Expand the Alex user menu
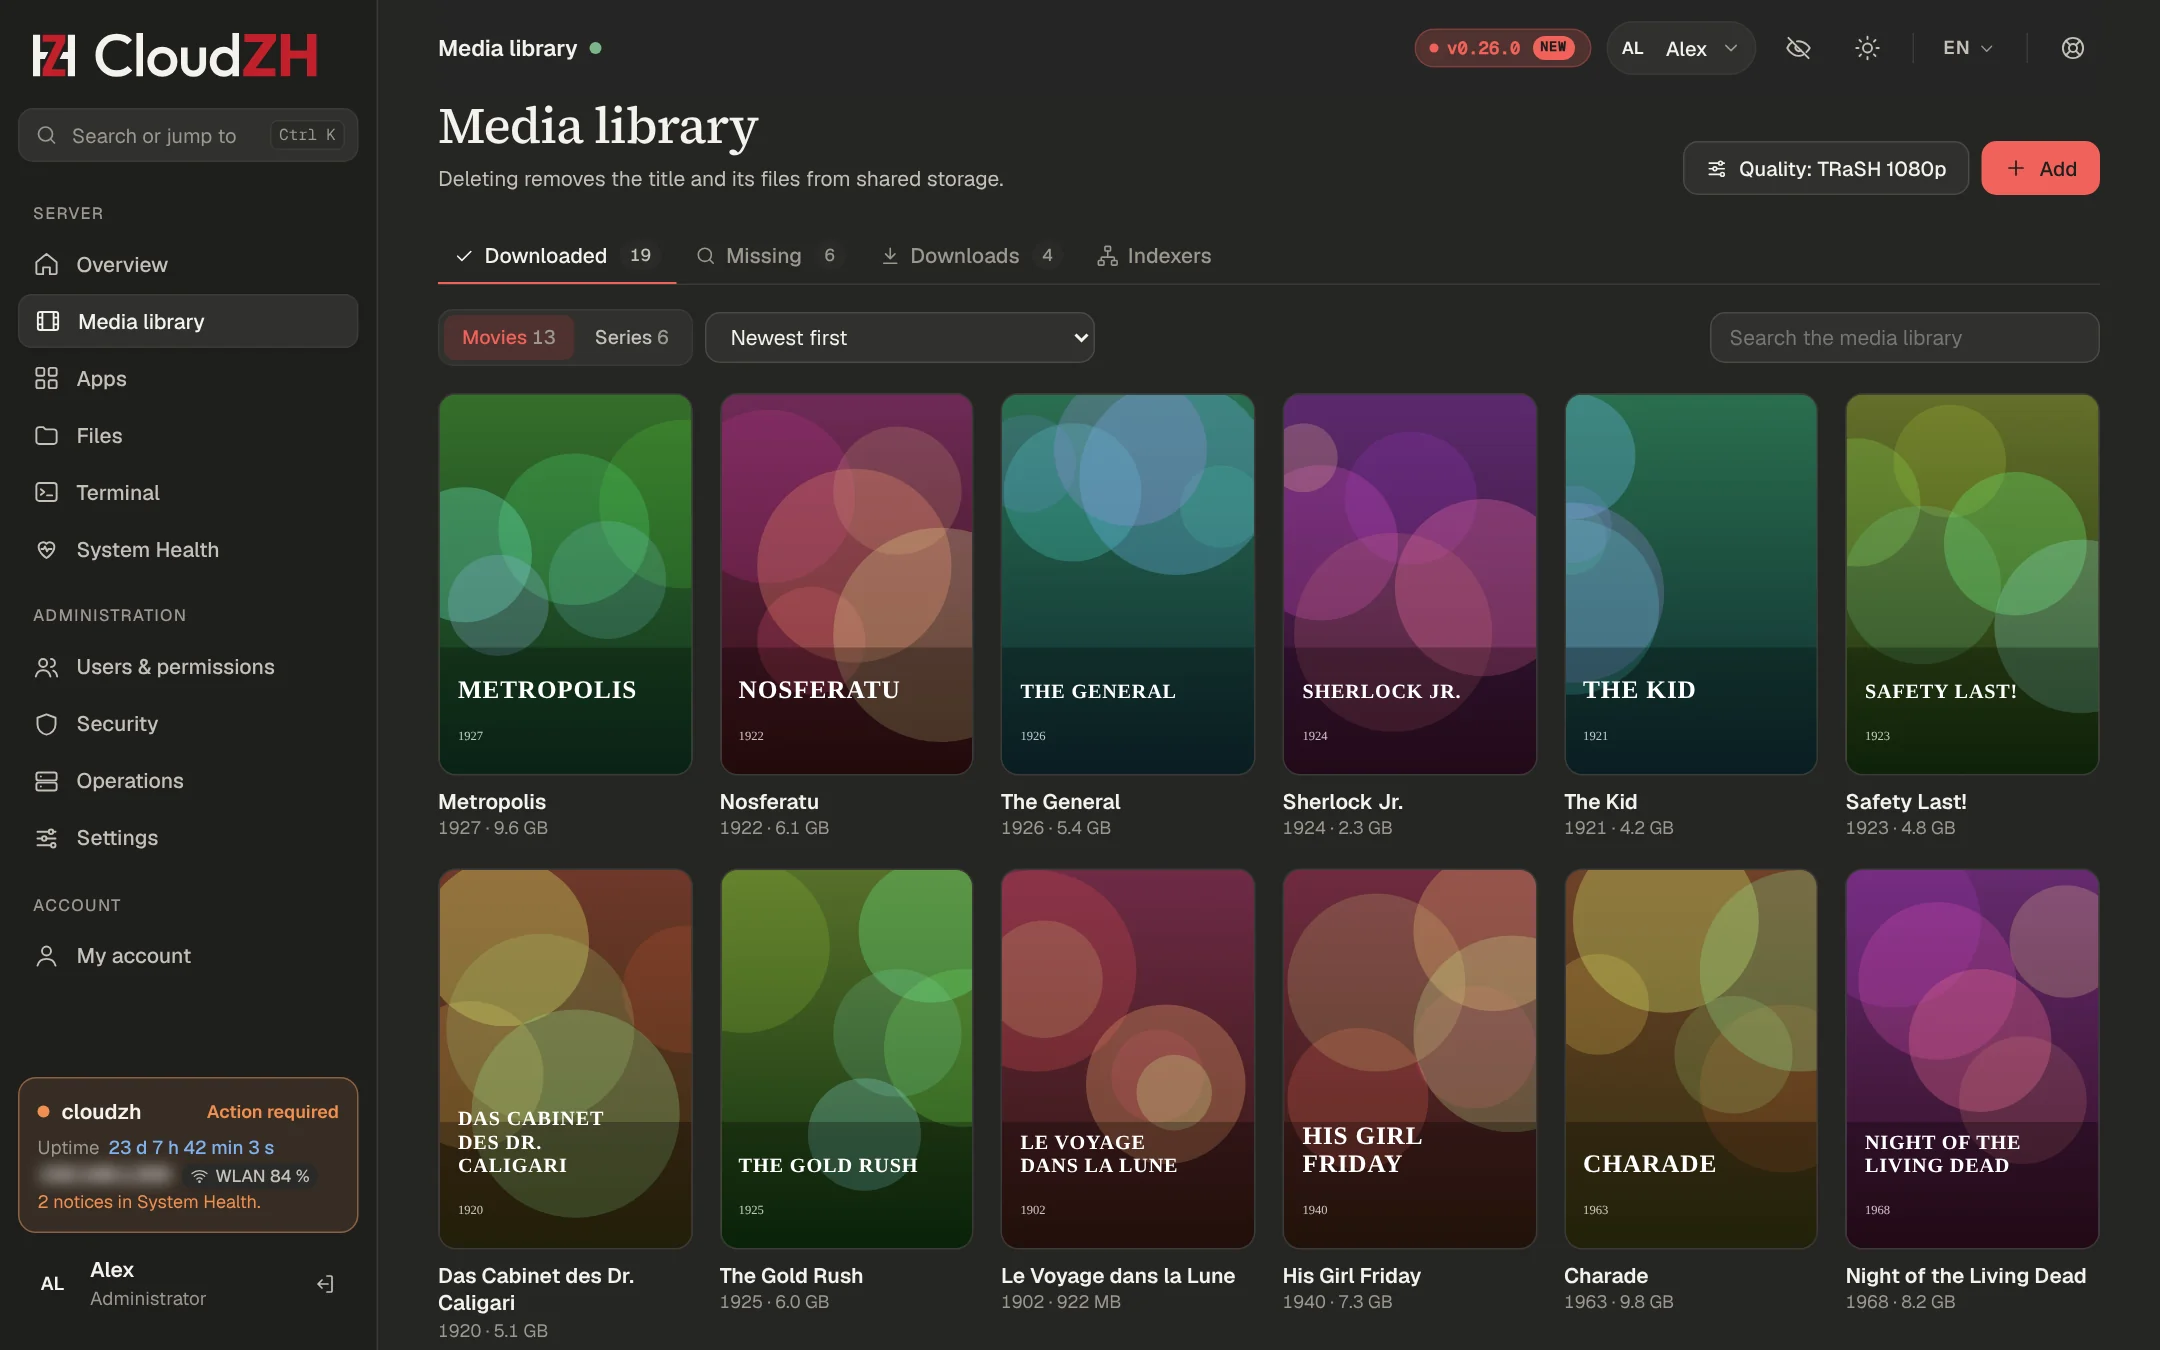 1680,48
